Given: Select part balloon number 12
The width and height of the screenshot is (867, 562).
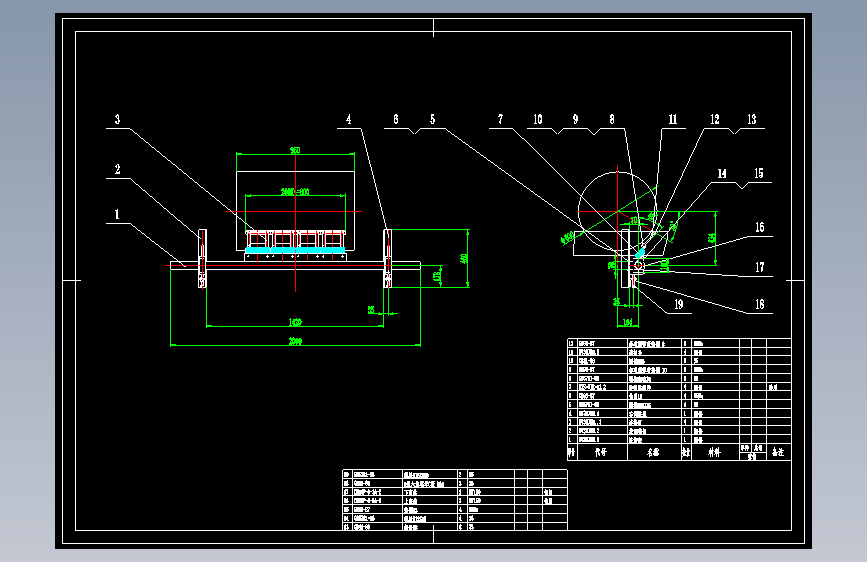Looking at the screenshot, I should click(715, 119).
